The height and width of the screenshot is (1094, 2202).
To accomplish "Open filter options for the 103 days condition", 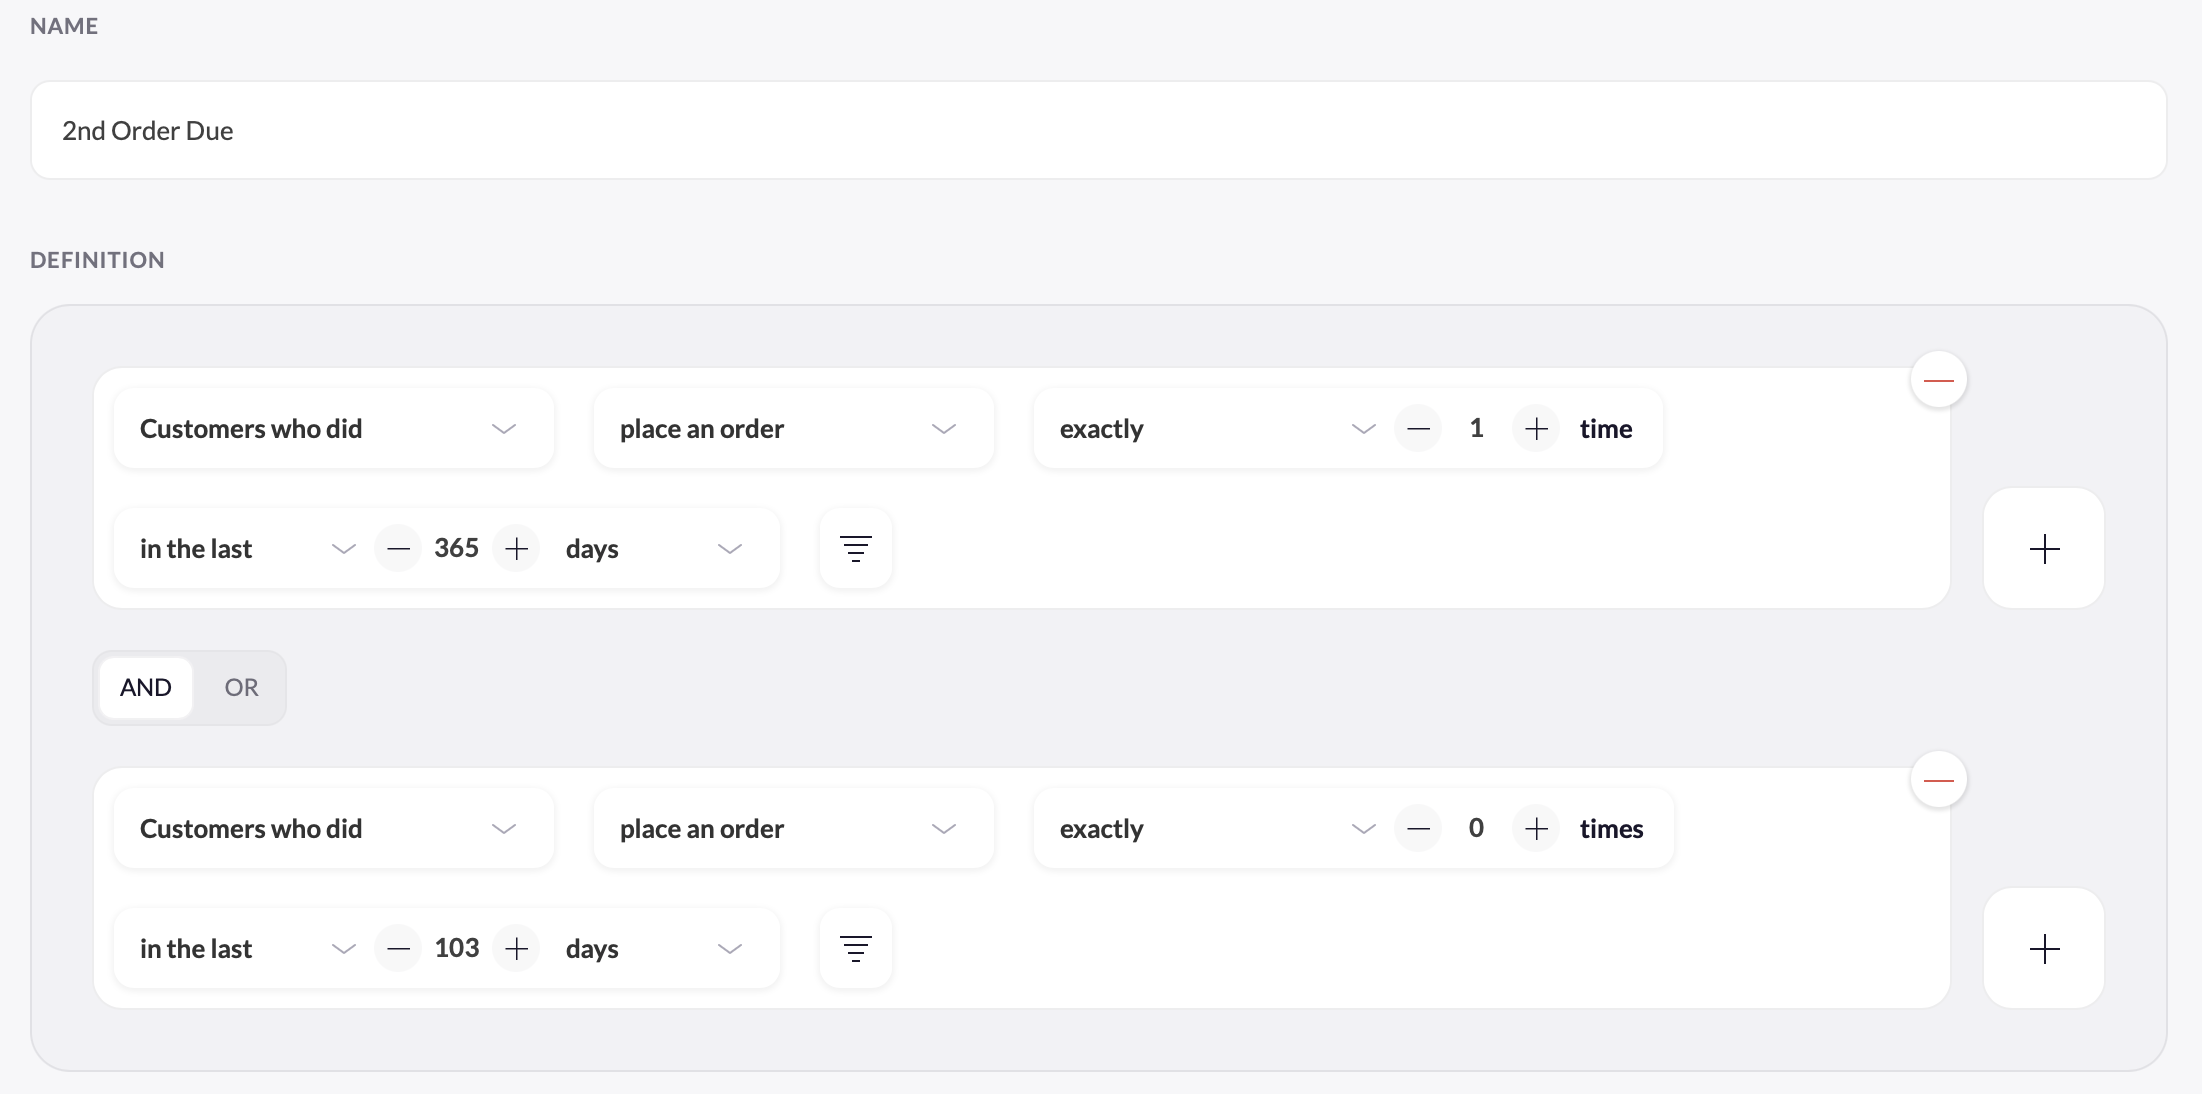I will pyautogui.click(x=855, y=948).
